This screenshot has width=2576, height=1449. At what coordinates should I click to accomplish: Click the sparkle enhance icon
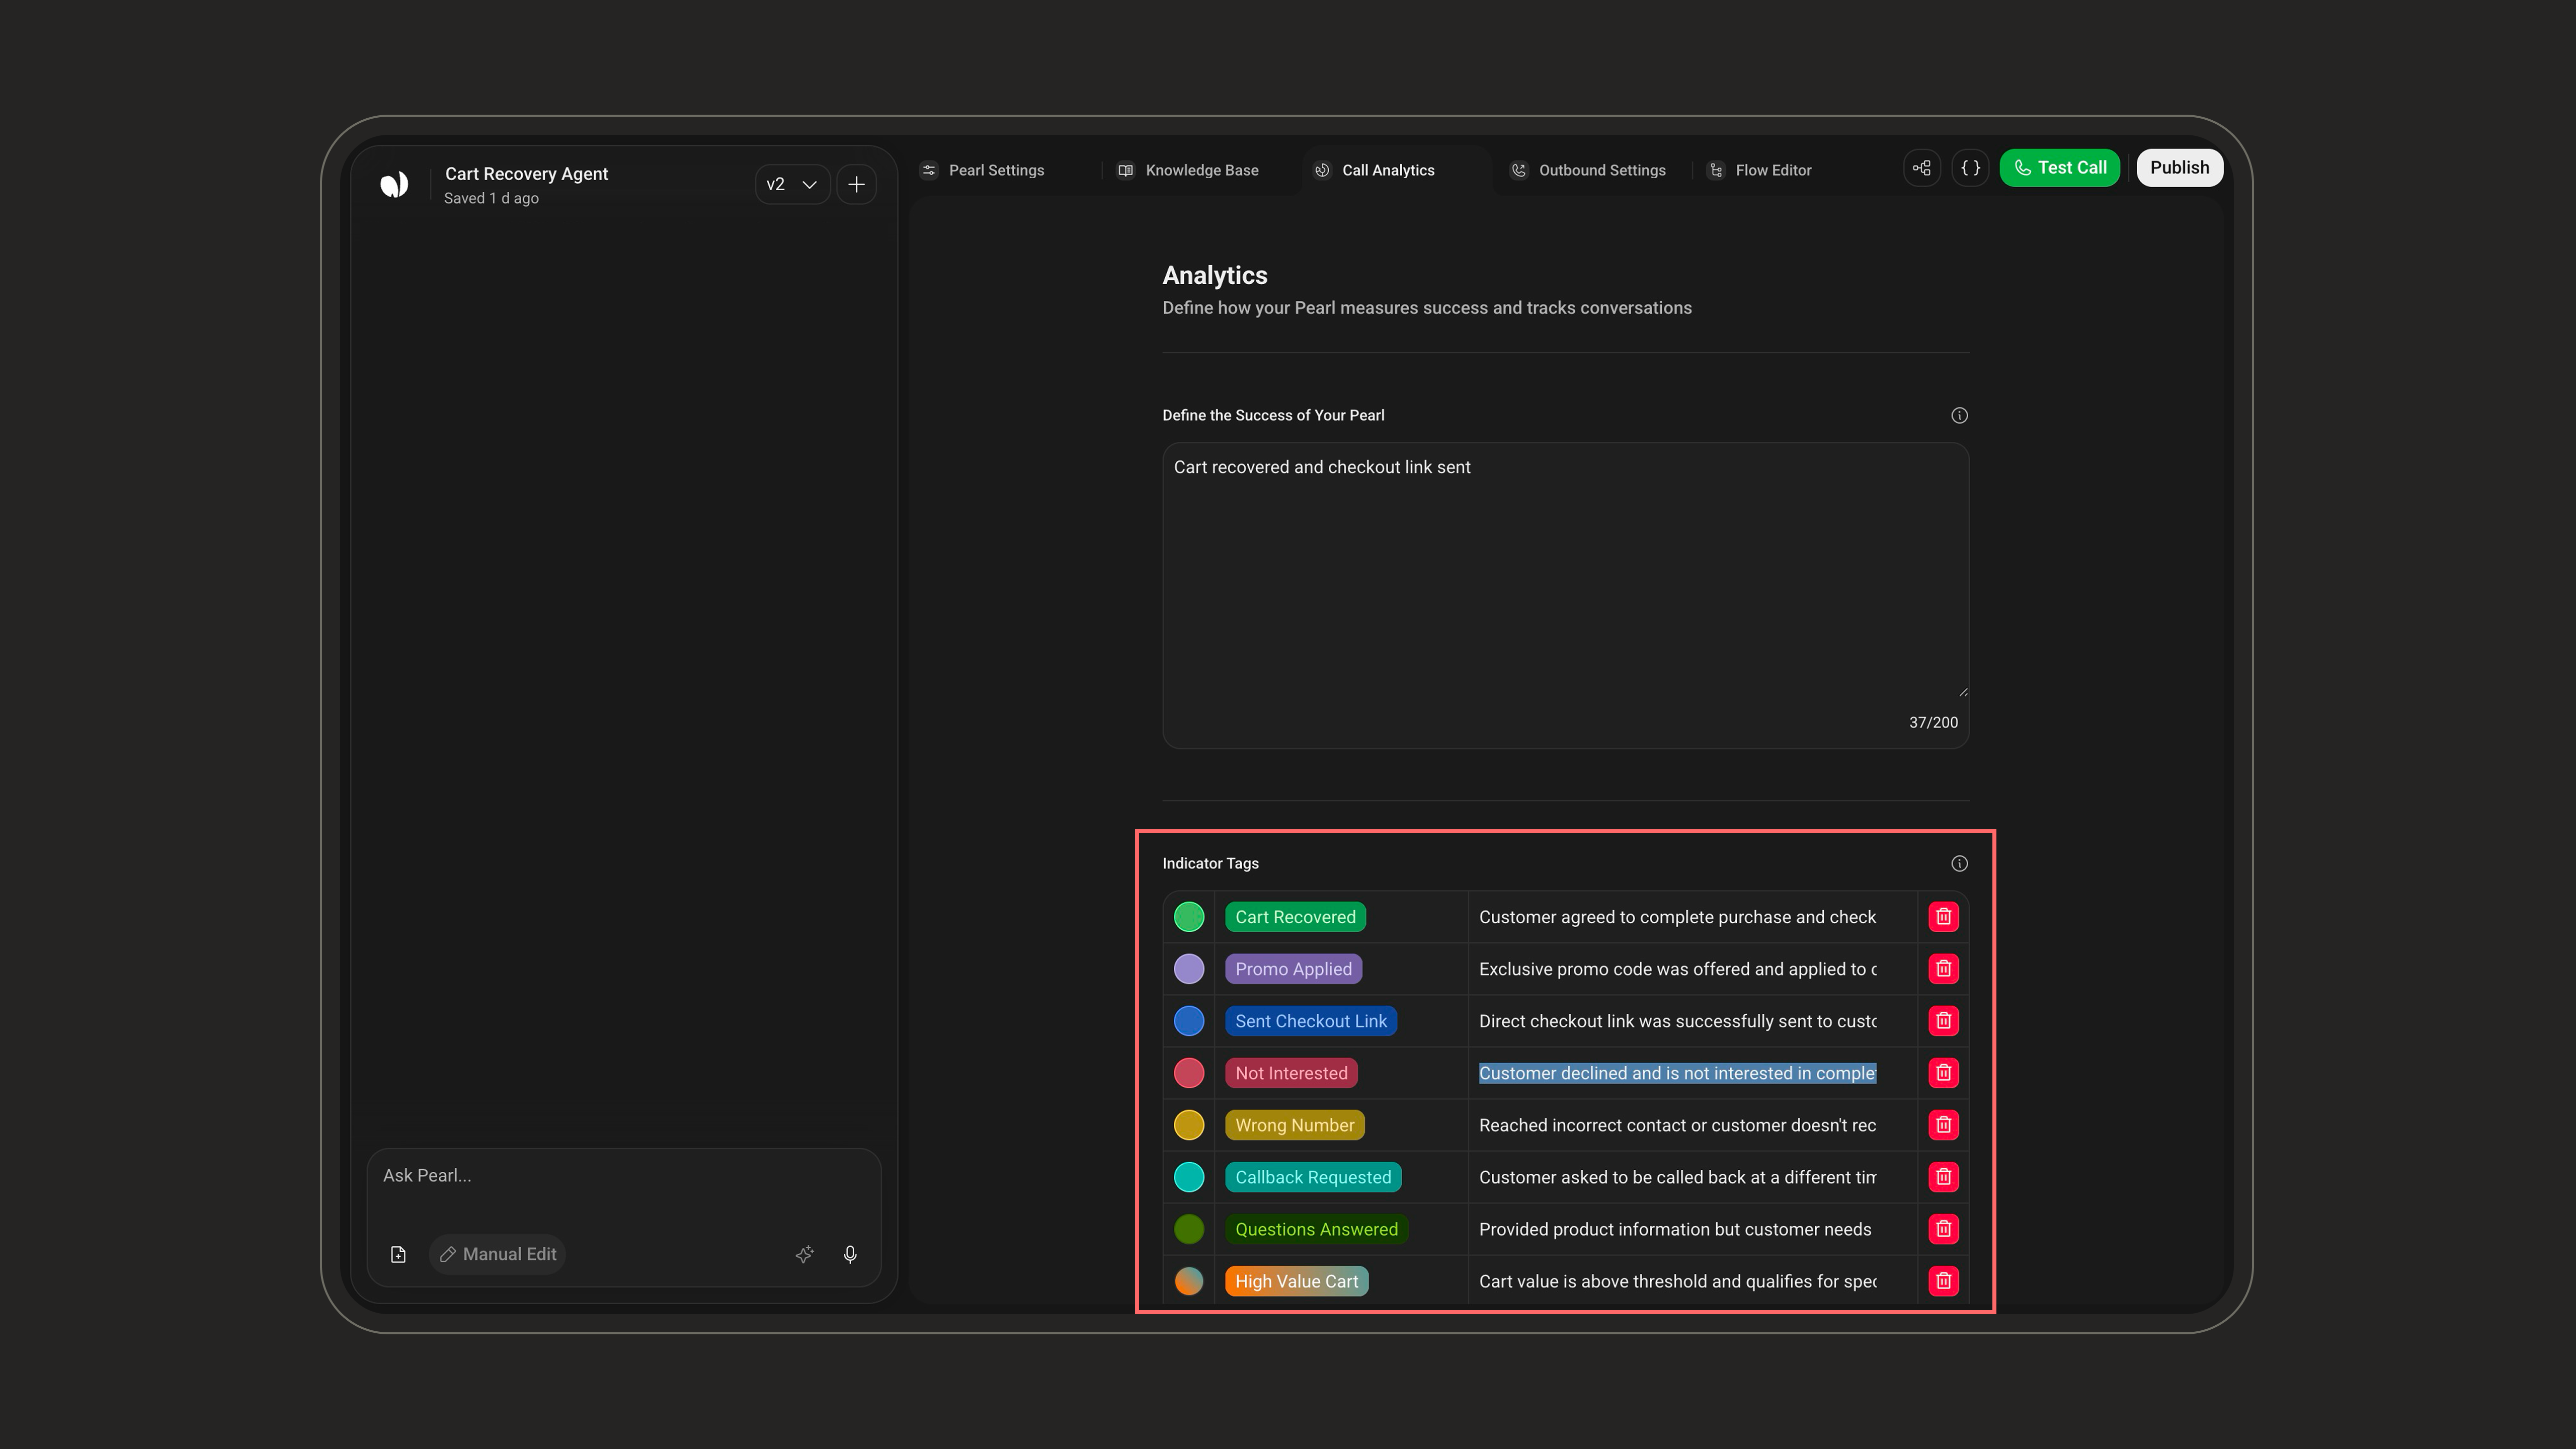tap(805, 1254)
